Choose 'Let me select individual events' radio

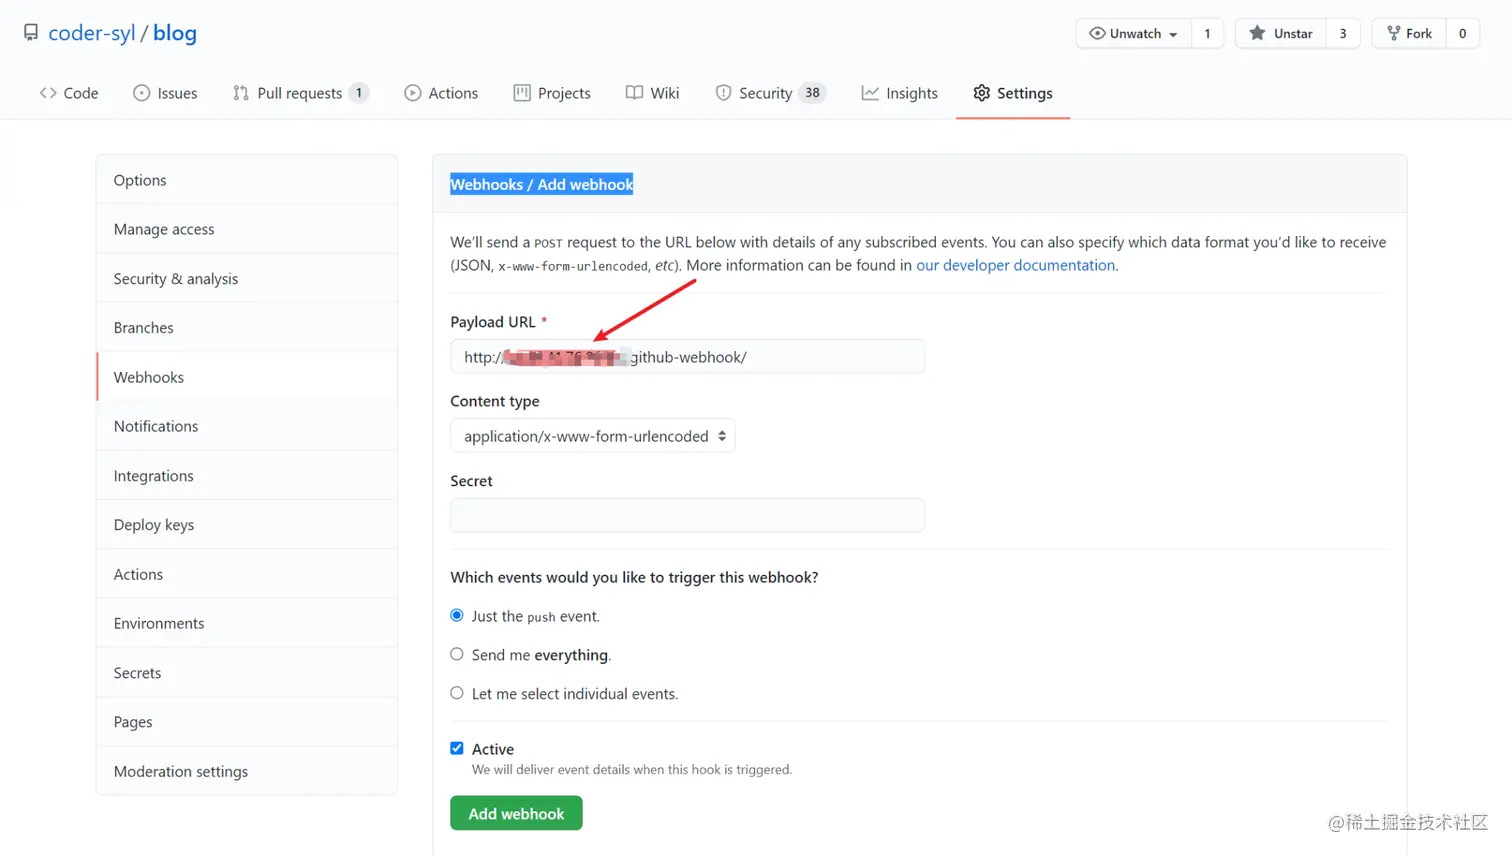(x=457, y=693)
